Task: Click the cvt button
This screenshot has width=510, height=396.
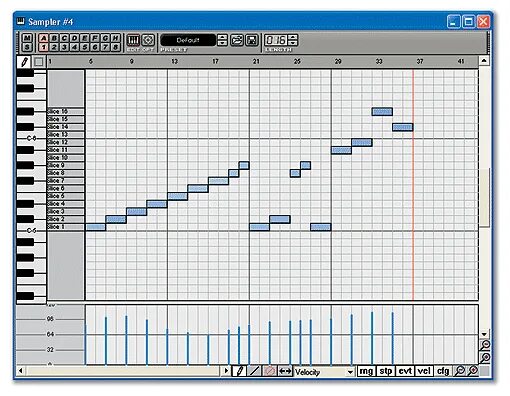Action: 405,371
